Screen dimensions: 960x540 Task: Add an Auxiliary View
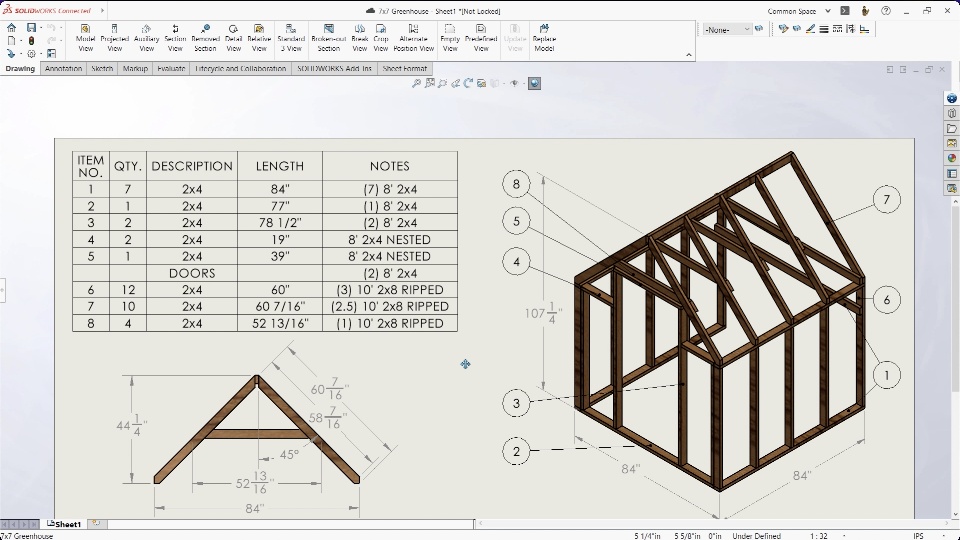[x=146, y=38]
